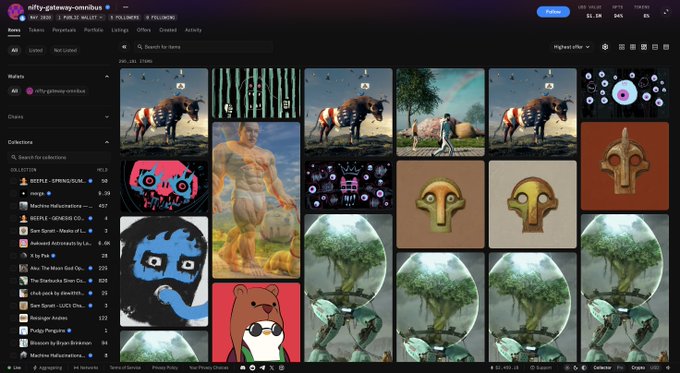Click the Support icon in the footer
Viewport: 680px width, 373px height.
point(532,368)
